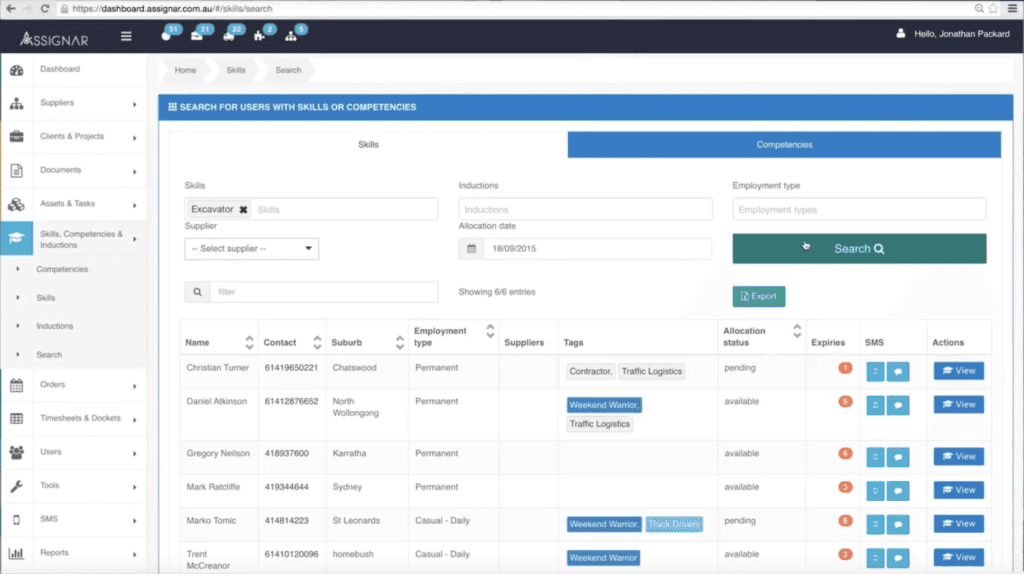Viewport: 1024px width, 574px height.
Task: Open Inductions submenu item
Action: click(x=55, y=326)
